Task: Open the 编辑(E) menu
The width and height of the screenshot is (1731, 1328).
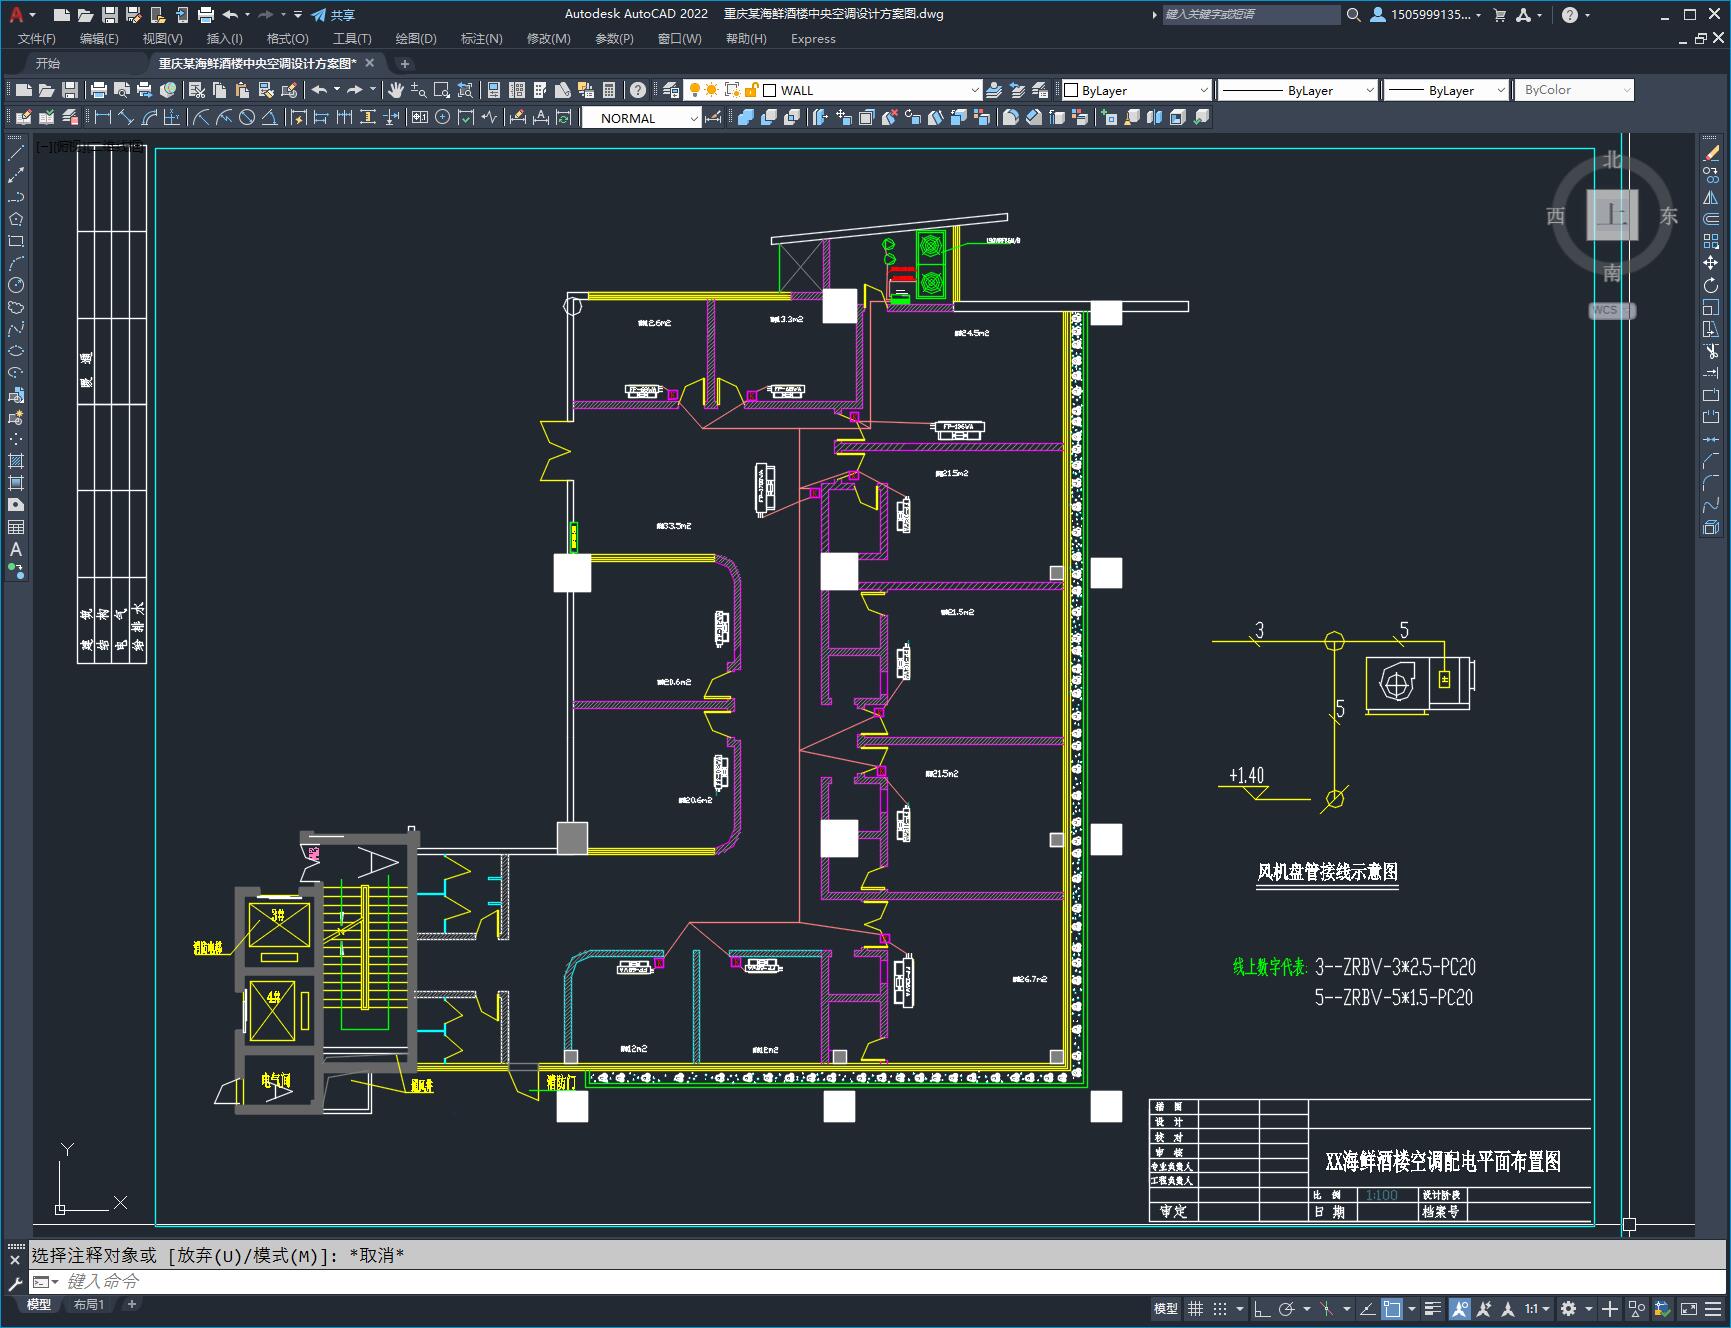Action: [x=99, y=38]
